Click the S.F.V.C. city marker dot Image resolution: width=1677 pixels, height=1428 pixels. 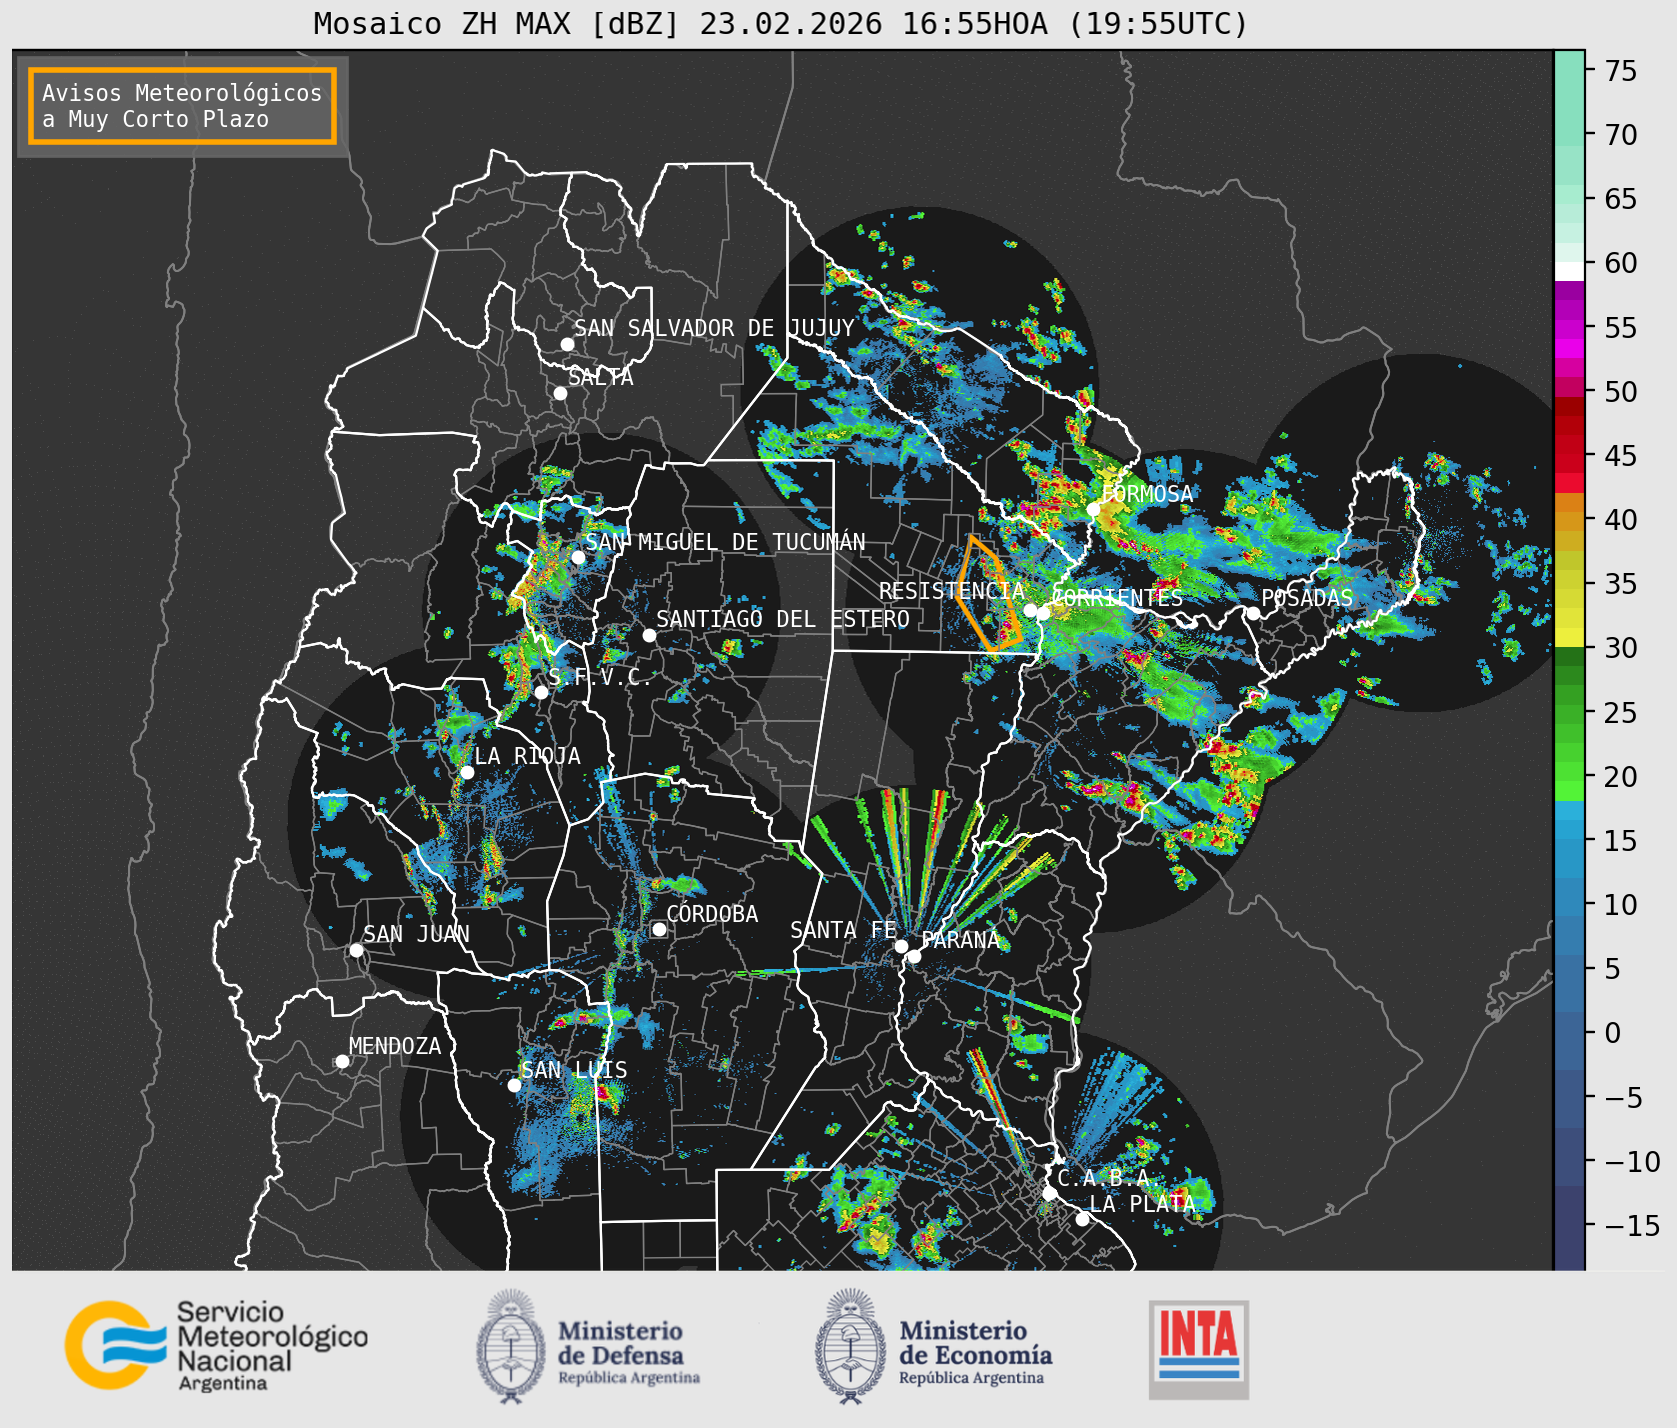(x=541, y=692)
